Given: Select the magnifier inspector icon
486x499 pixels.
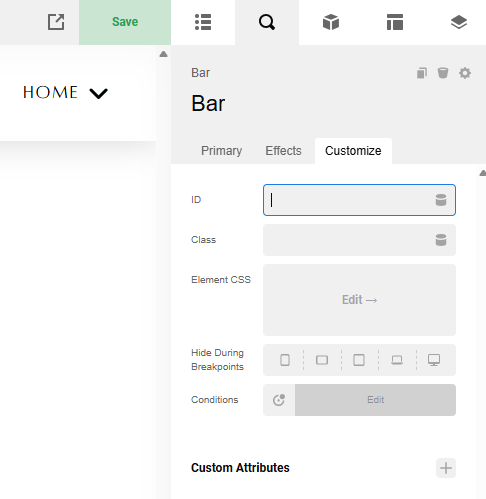Looking at the screenshot, I should tap(267, 22).
